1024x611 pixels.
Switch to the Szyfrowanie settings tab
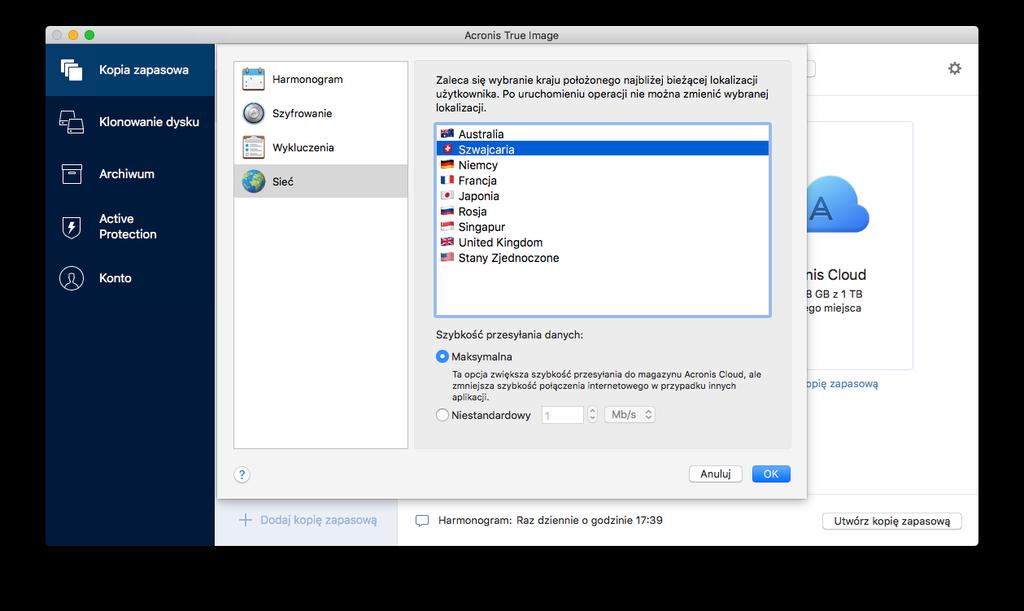321,114
